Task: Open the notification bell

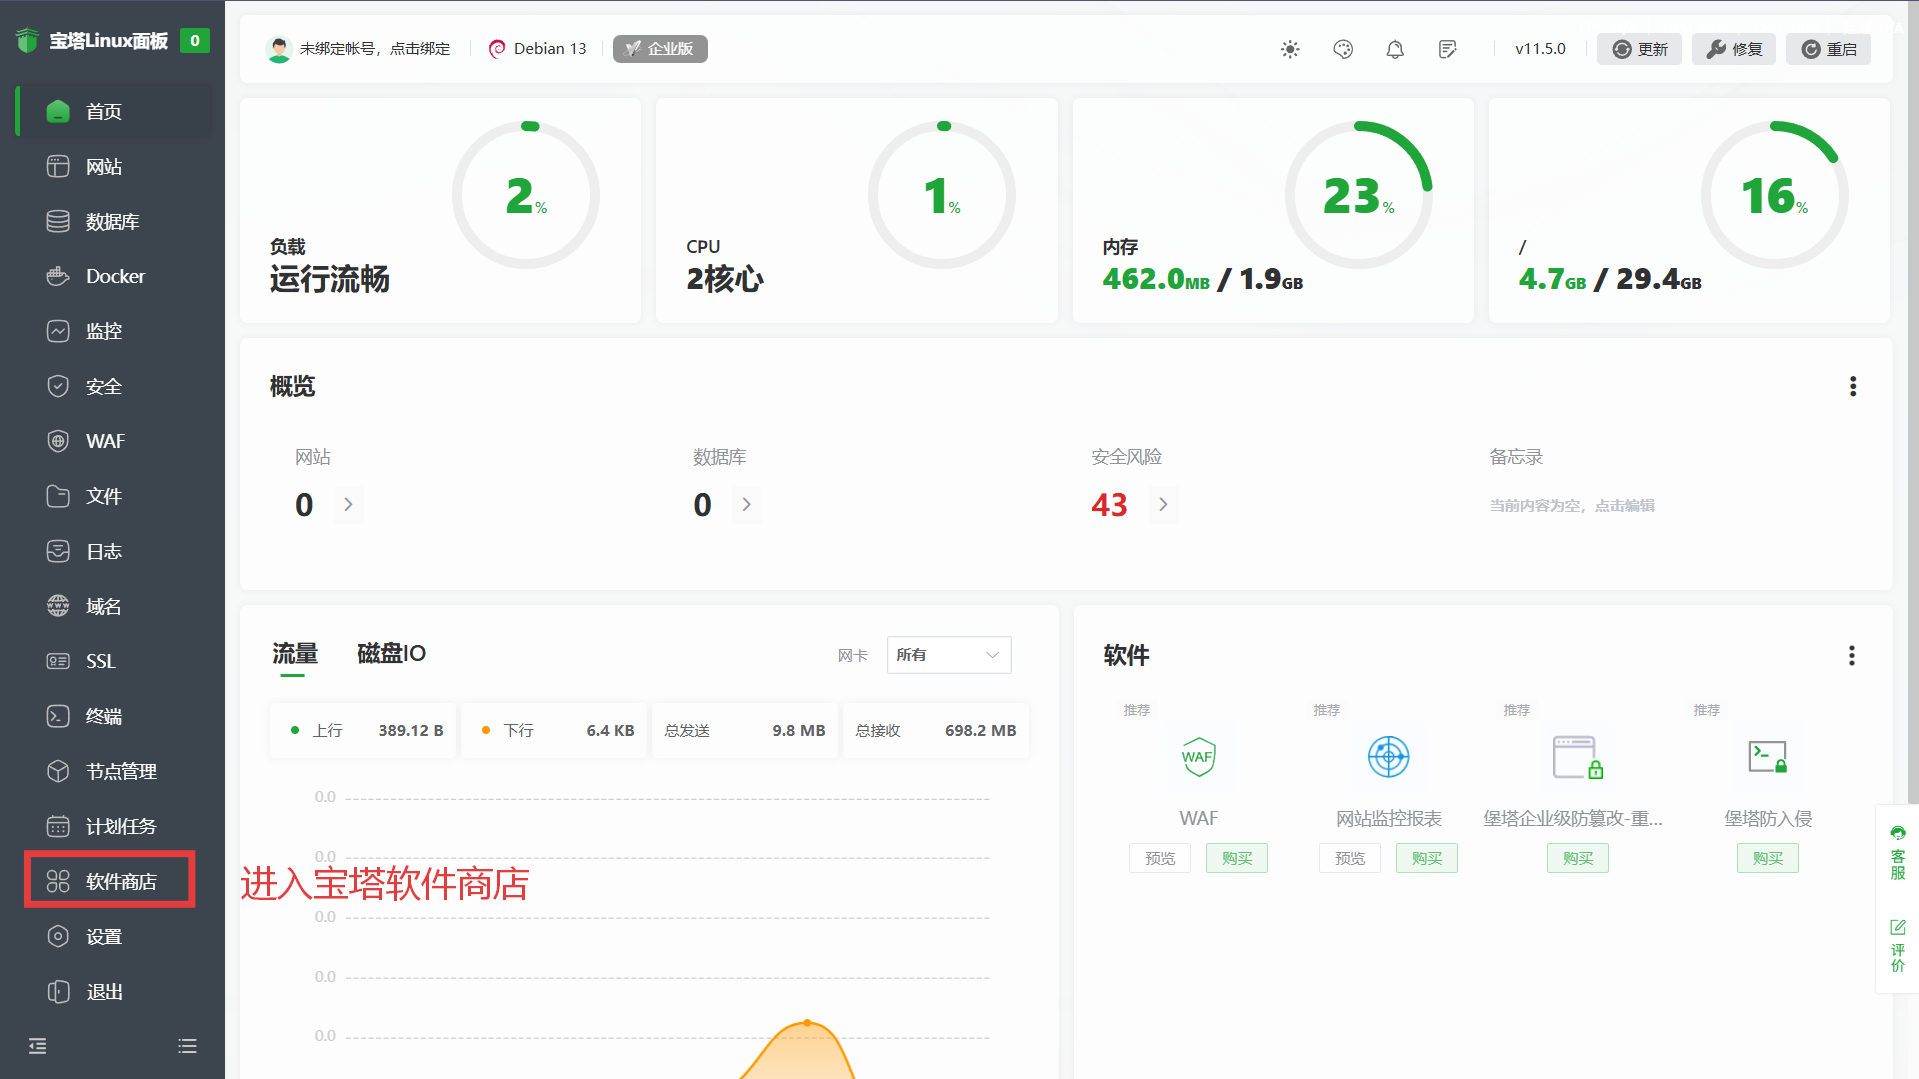Action: [x=1395, y=49]
